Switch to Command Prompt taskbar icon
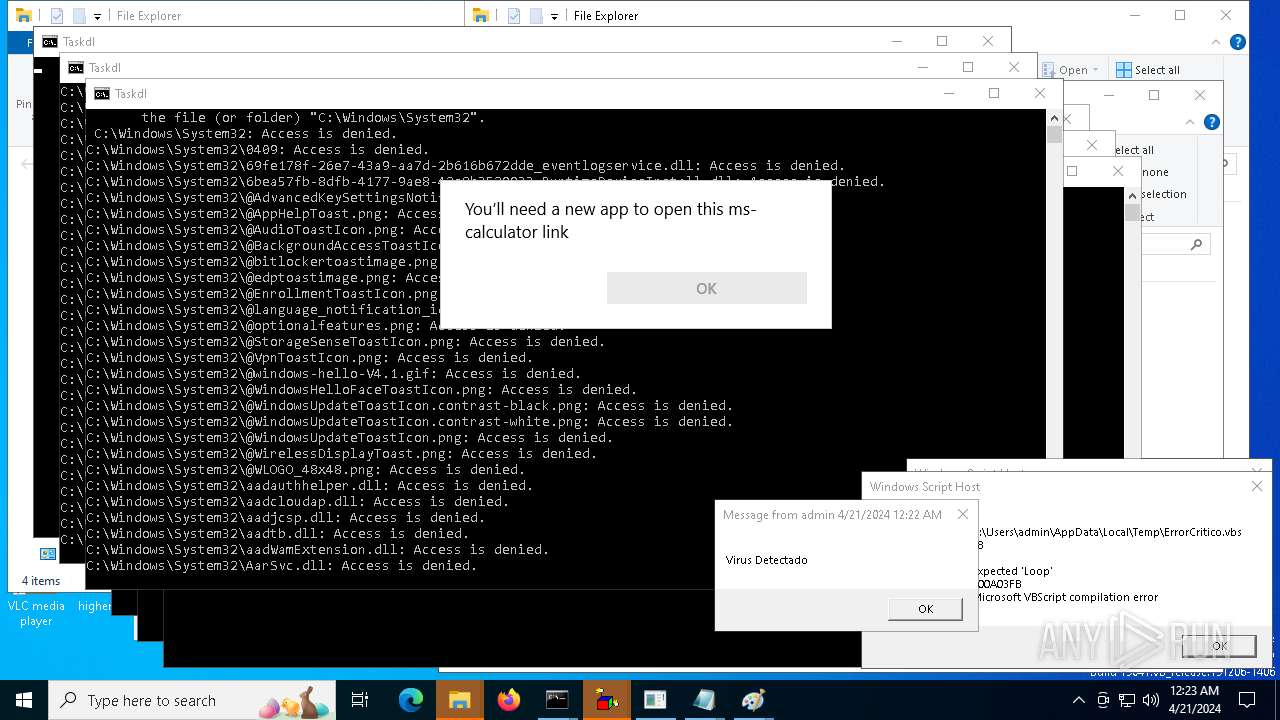 tap(557, 700)
